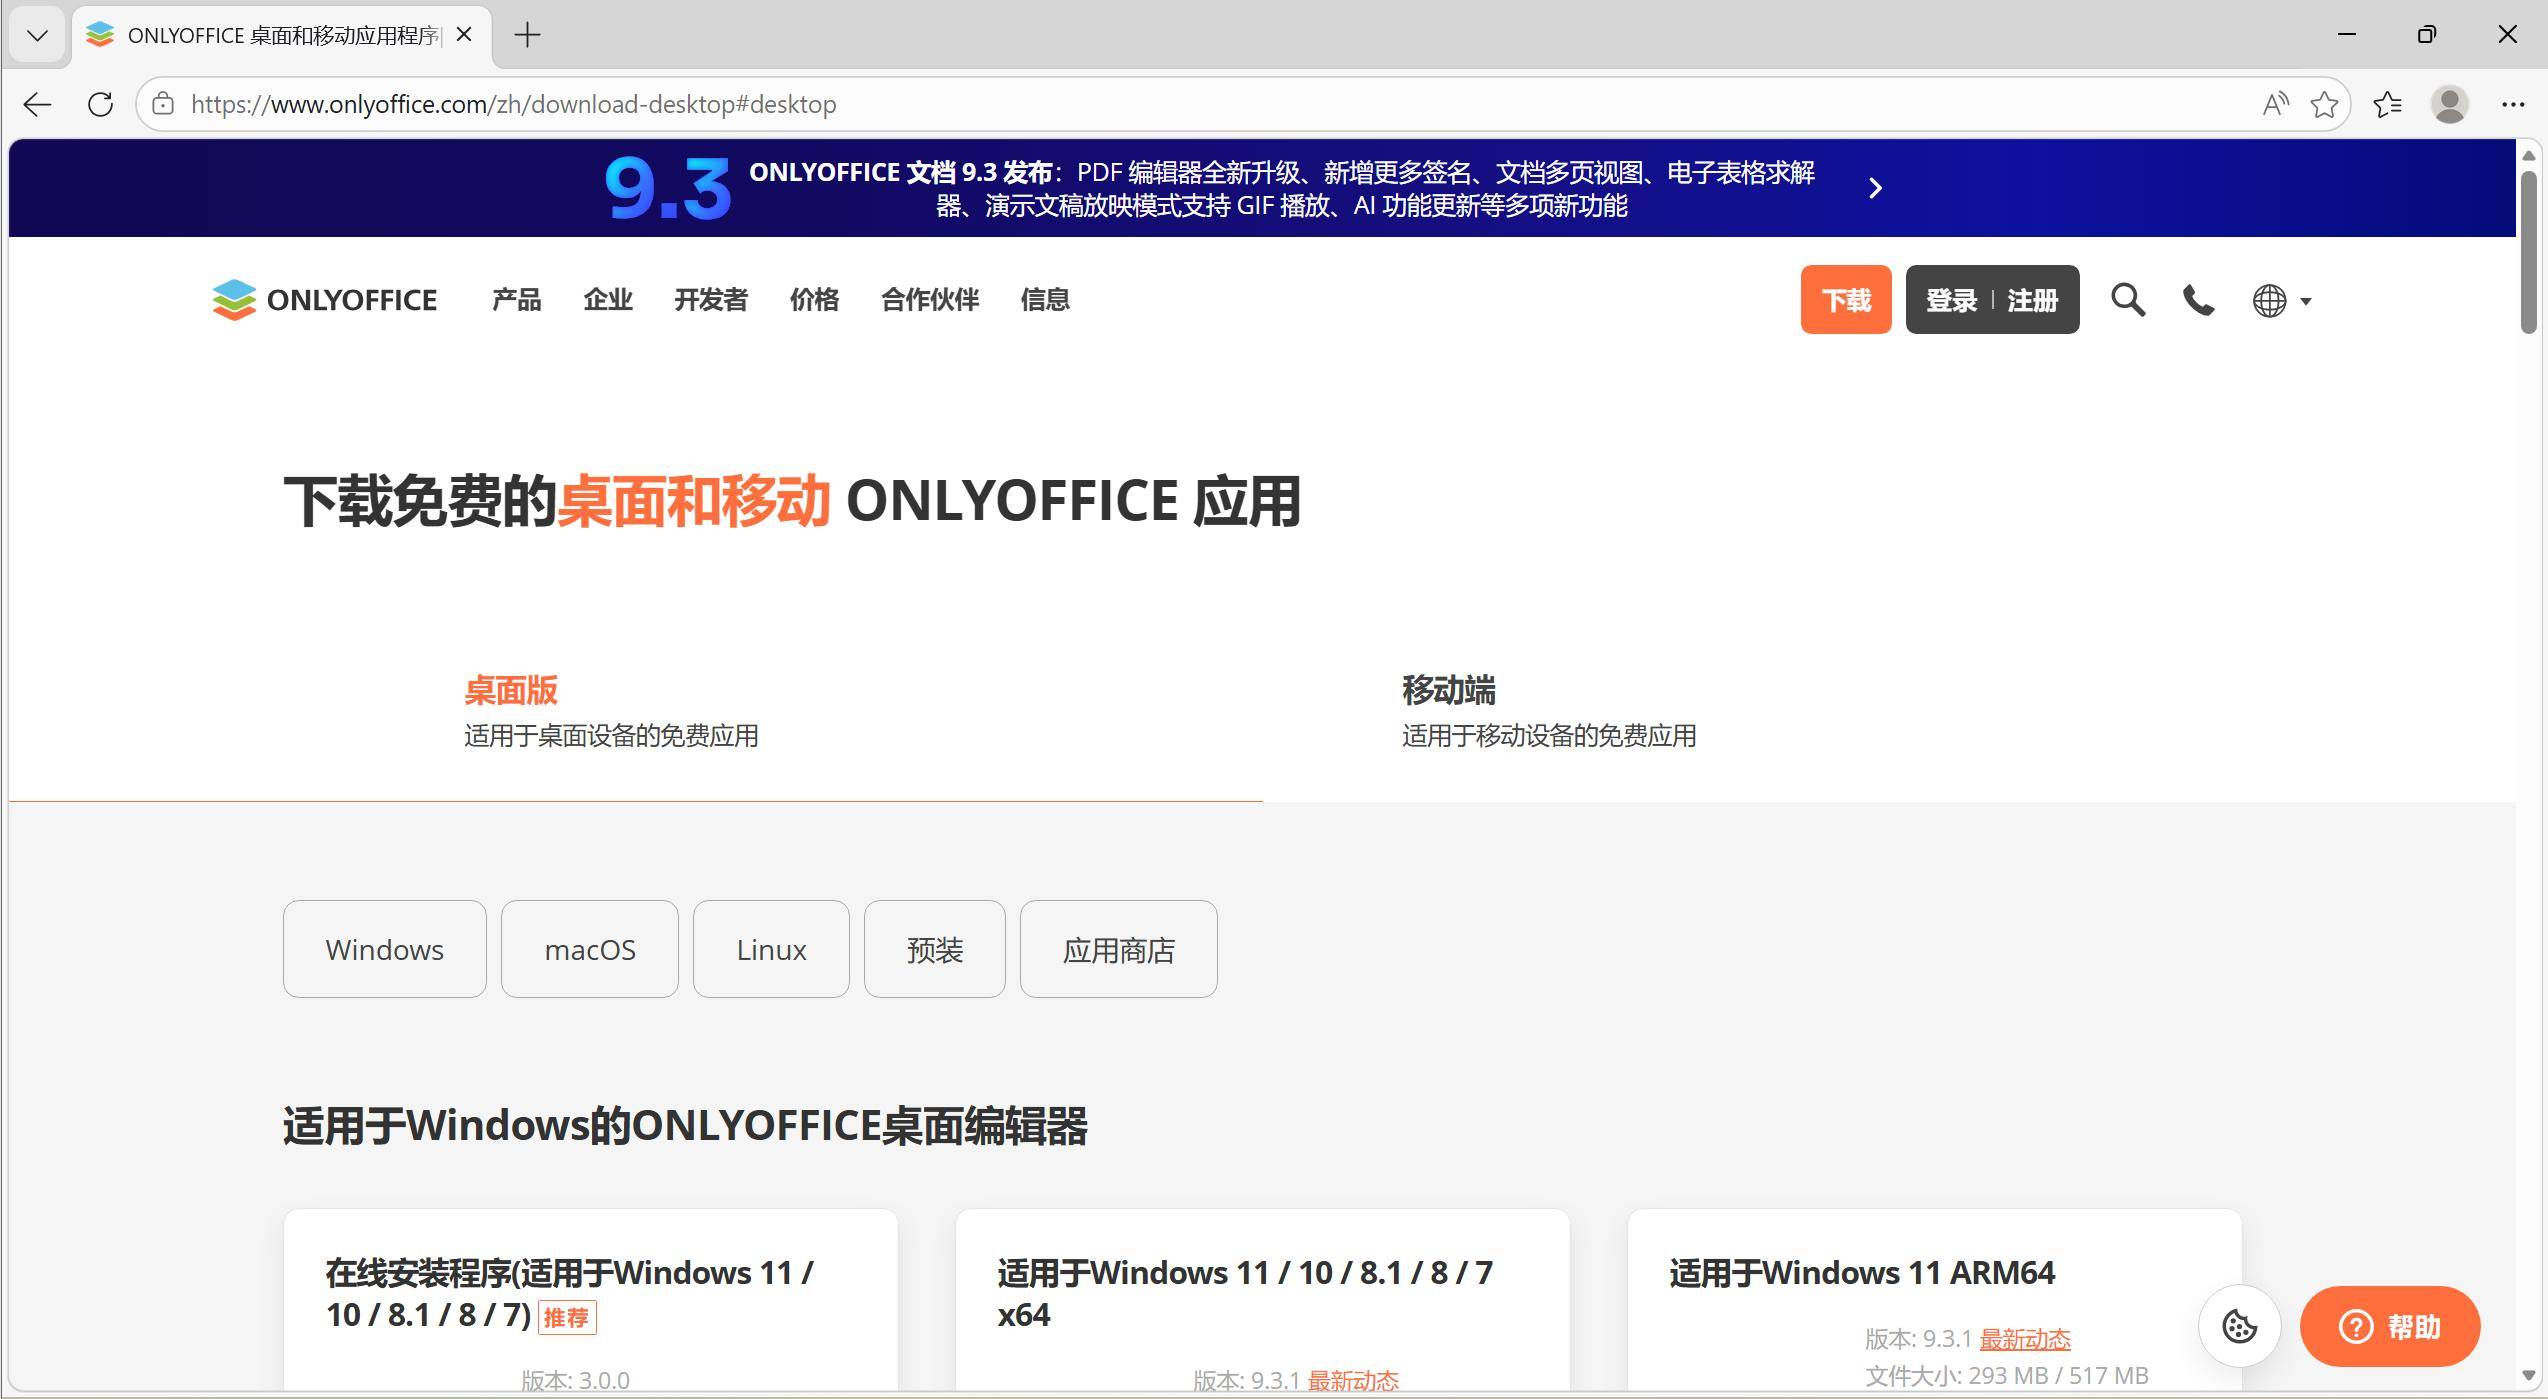This screenshot has height=1399, width=2548.
Task: Open 最新动态 link under ARM64 card
Action: click(2025, 1339)
